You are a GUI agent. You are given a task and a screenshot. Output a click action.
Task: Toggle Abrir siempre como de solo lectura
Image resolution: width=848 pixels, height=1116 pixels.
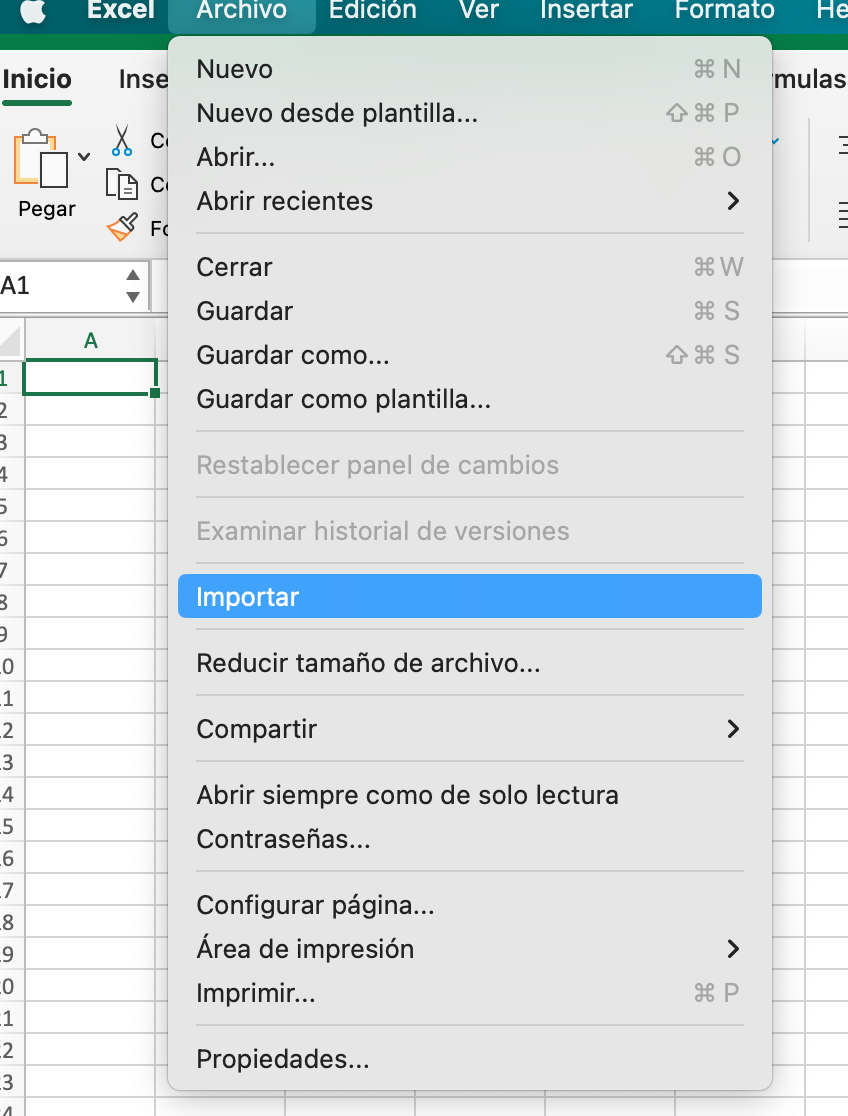(470, 795)
